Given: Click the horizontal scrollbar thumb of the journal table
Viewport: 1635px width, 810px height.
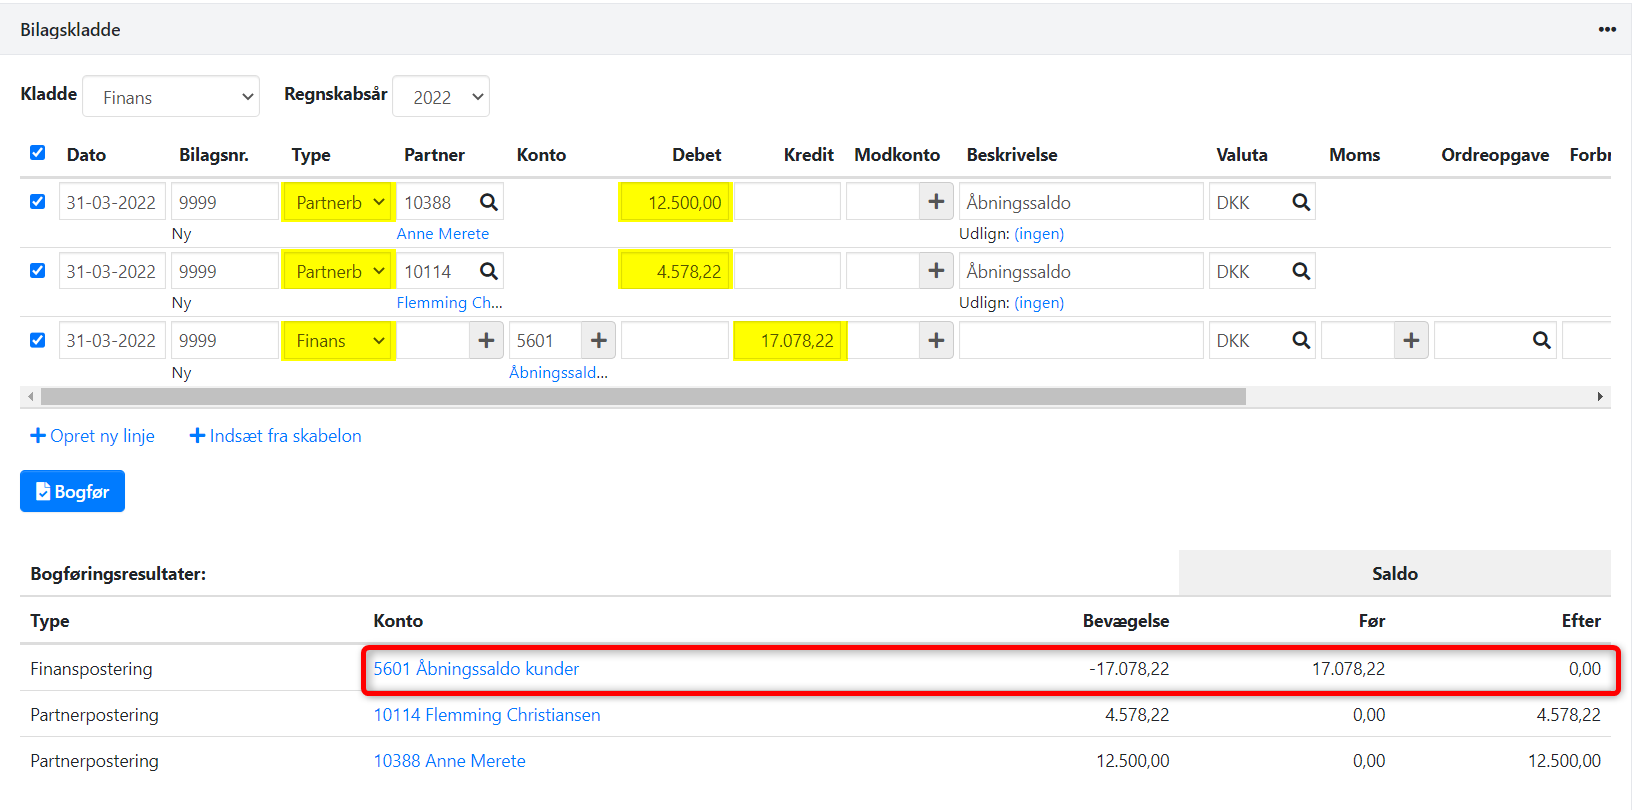Looking at the screenshot, I should 643,397.
